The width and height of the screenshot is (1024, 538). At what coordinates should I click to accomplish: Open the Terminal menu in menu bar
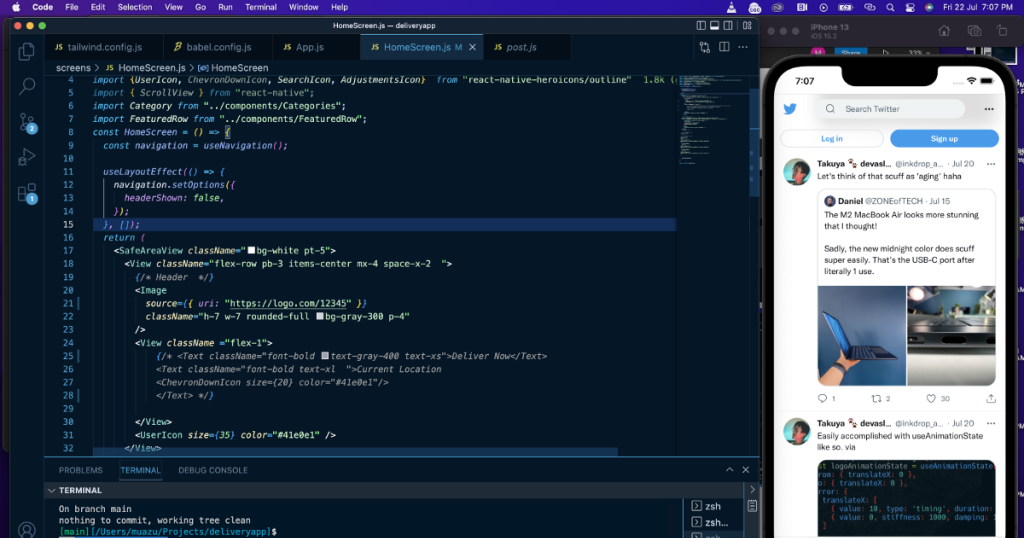point(261,7)
